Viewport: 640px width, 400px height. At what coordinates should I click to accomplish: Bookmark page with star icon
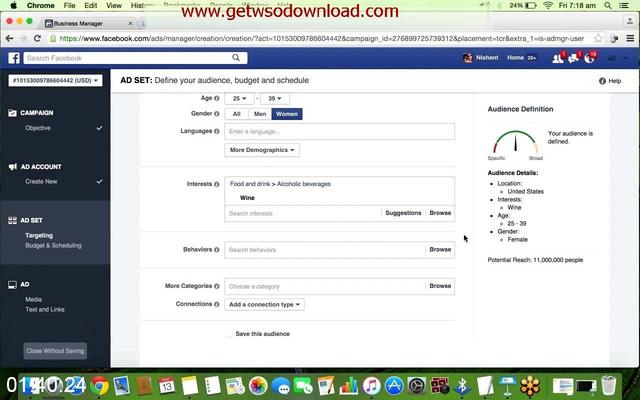pos(598,38)
